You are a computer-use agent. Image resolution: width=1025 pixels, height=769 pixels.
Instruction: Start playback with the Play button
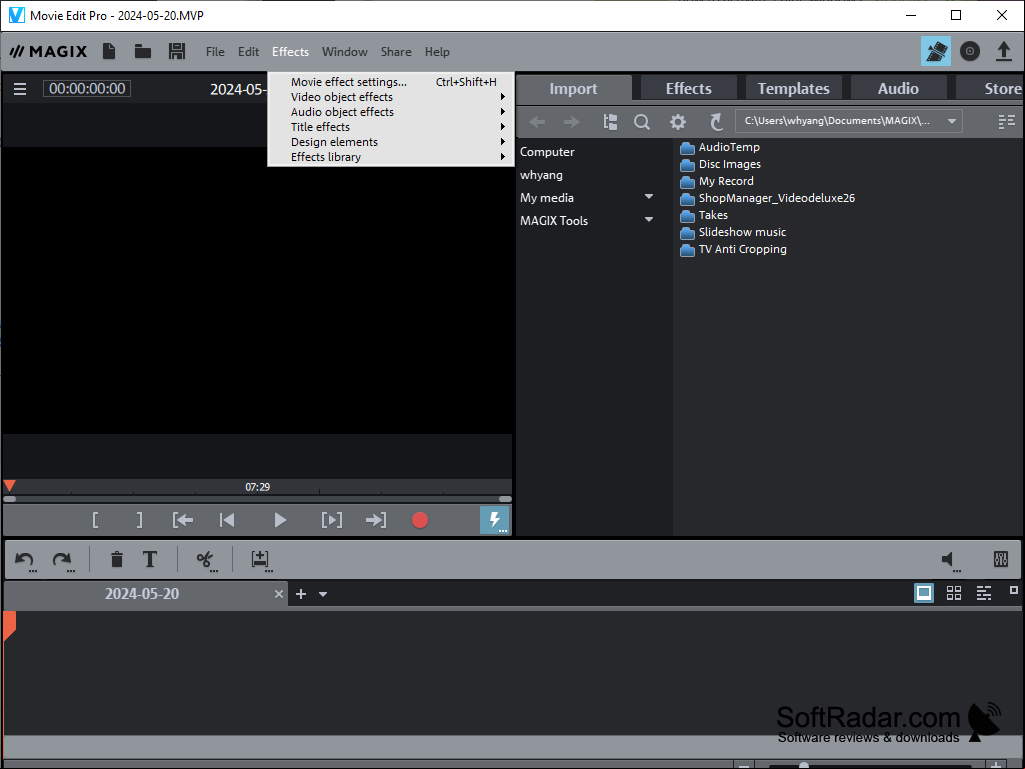280,520
